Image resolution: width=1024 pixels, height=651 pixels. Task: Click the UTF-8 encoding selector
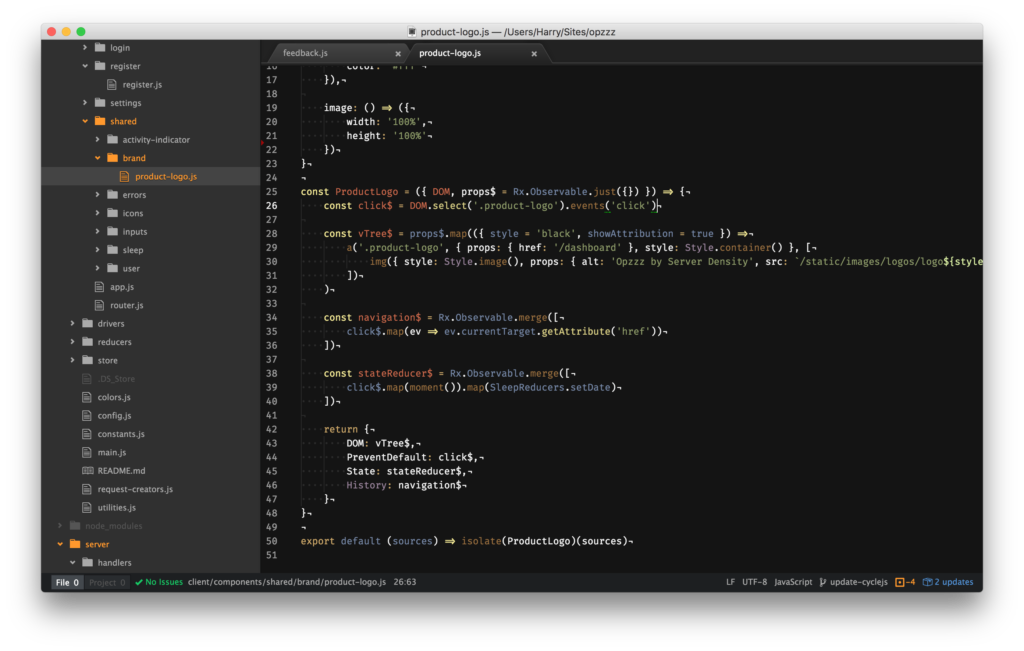[754, 582]
